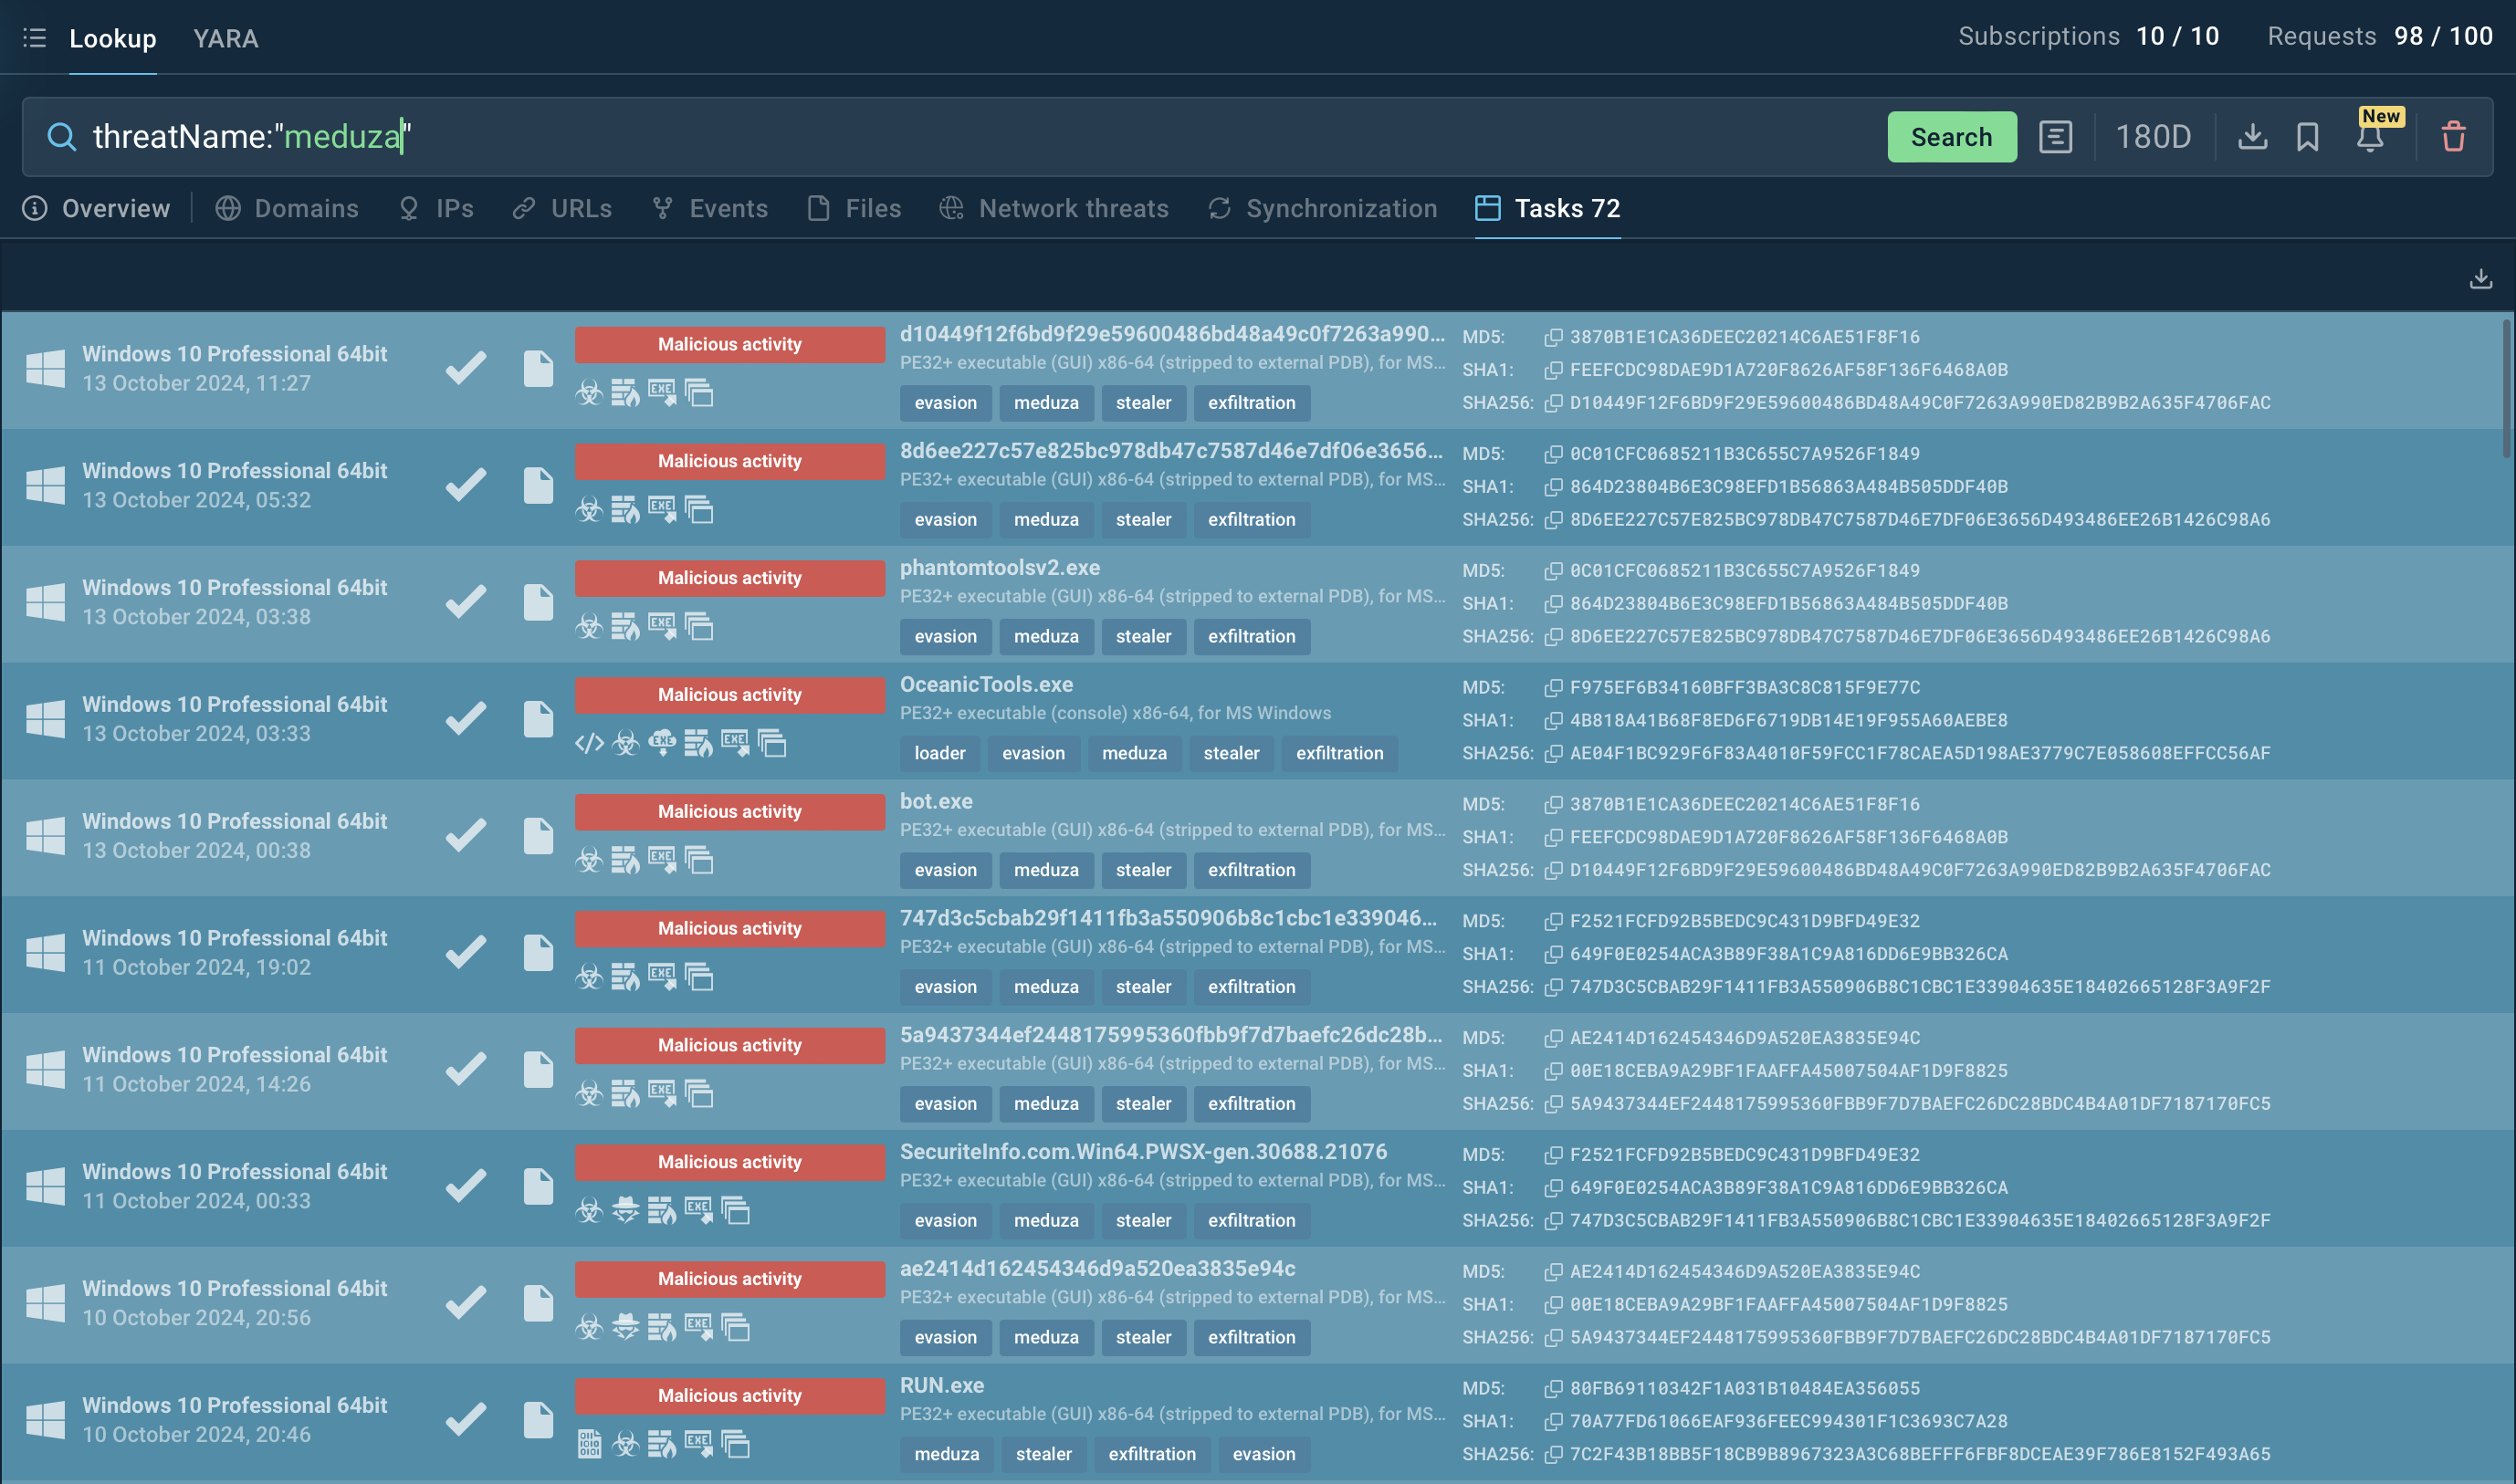Click the loader tag on OceanicTools.exe
The height and width of the screenshot is (1484, 2516).
939,753
